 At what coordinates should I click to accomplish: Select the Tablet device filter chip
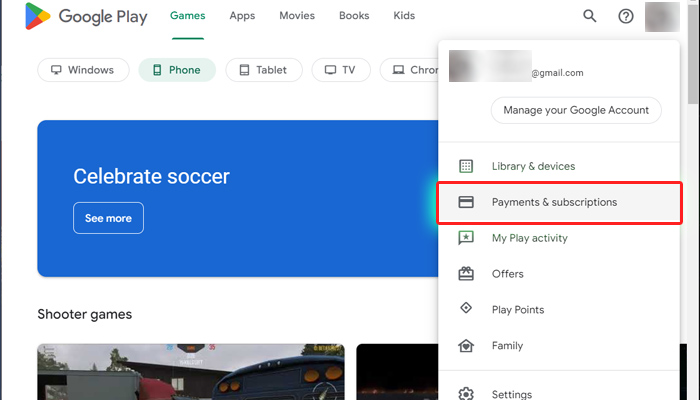coord(264,70)
